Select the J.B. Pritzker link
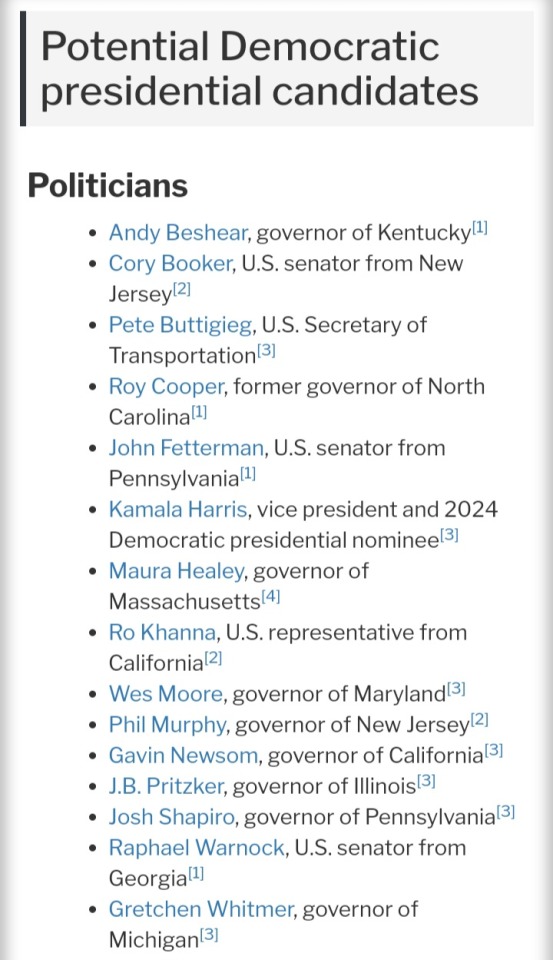553x960 pixels. point(166,786)
